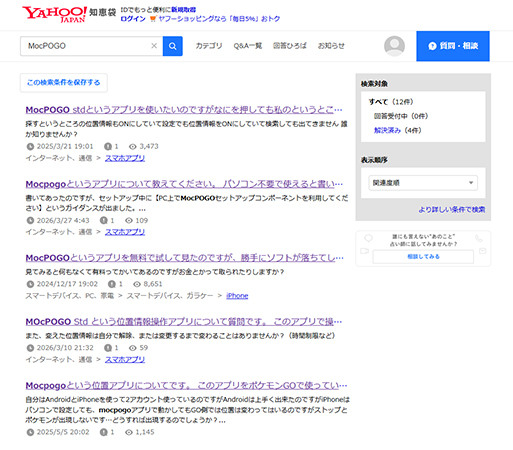This screenshot has height=450, width=513.
Task: Click the clock icon next to 2024/12/17 19:02
Action: [x=30, y=284]
